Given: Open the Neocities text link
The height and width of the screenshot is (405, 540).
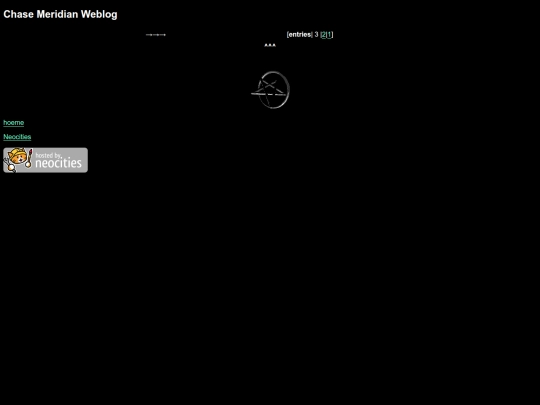Looking at the screenshot, I should 17,137.
